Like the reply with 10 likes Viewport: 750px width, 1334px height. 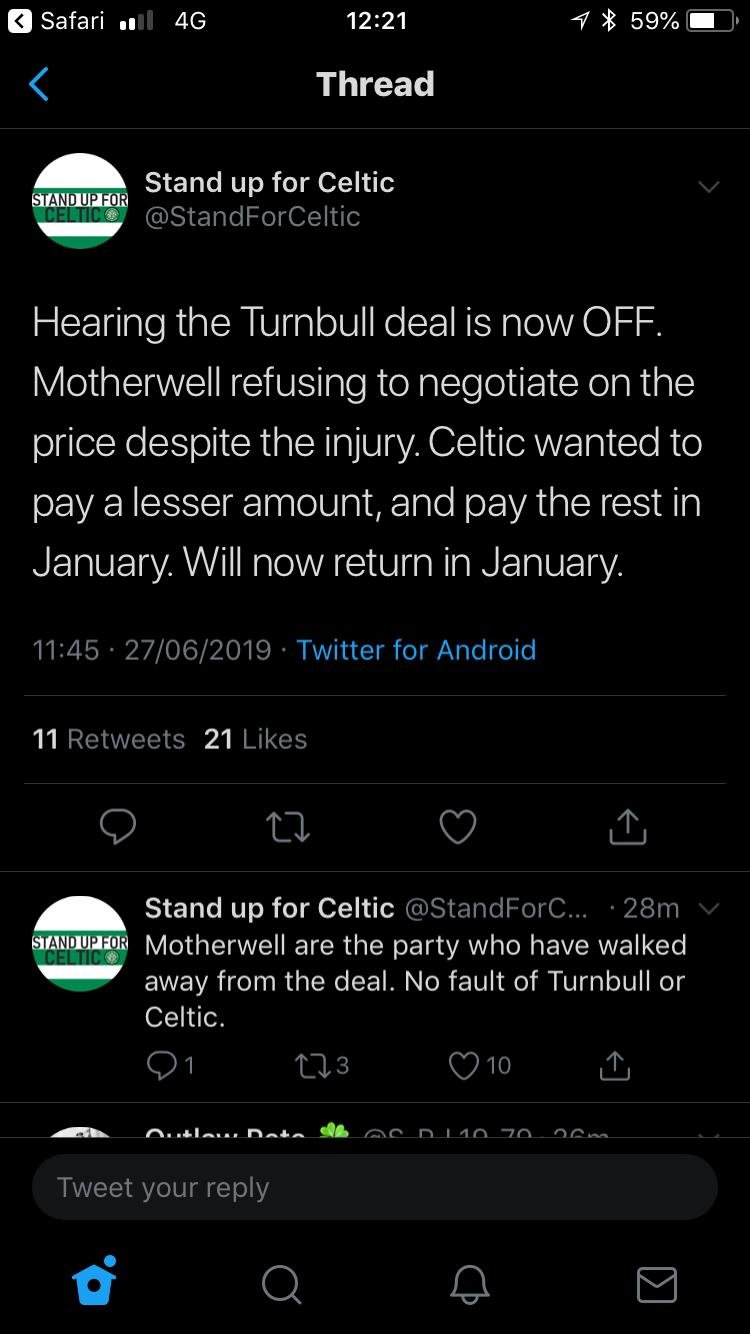pyautogui.click(x=465, y=1066)
